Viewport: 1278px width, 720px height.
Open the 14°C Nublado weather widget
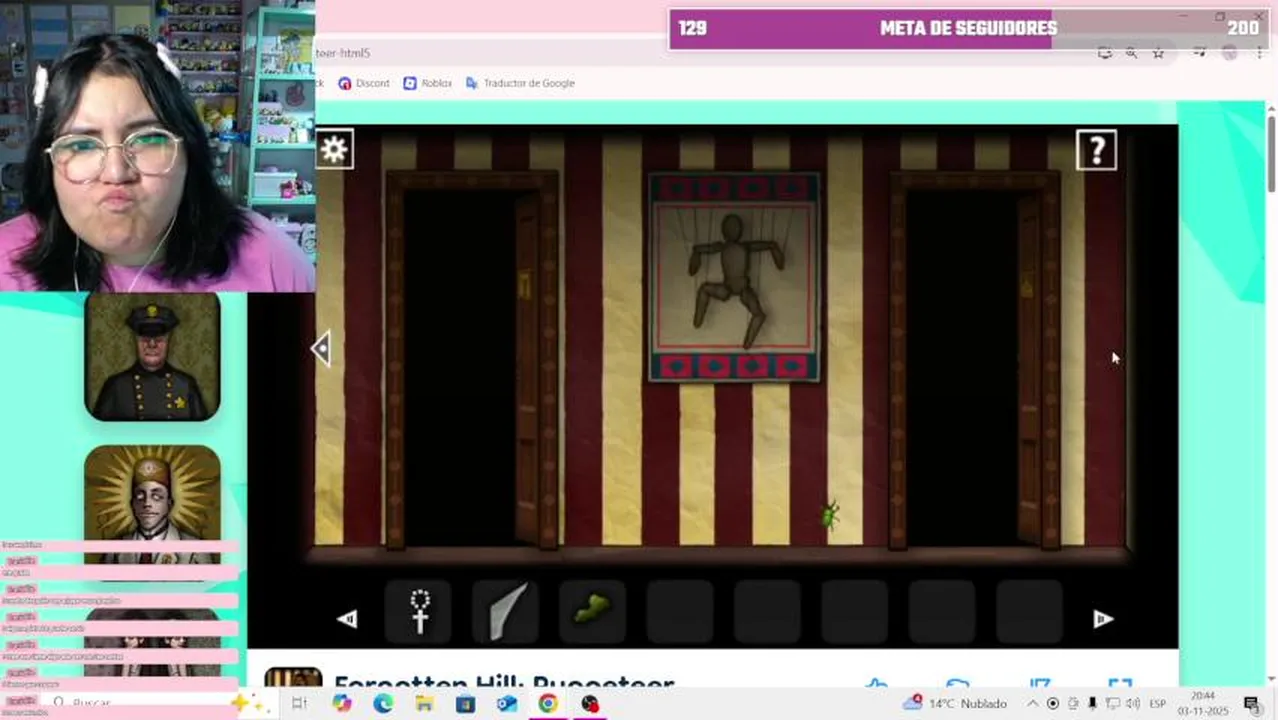954,703
